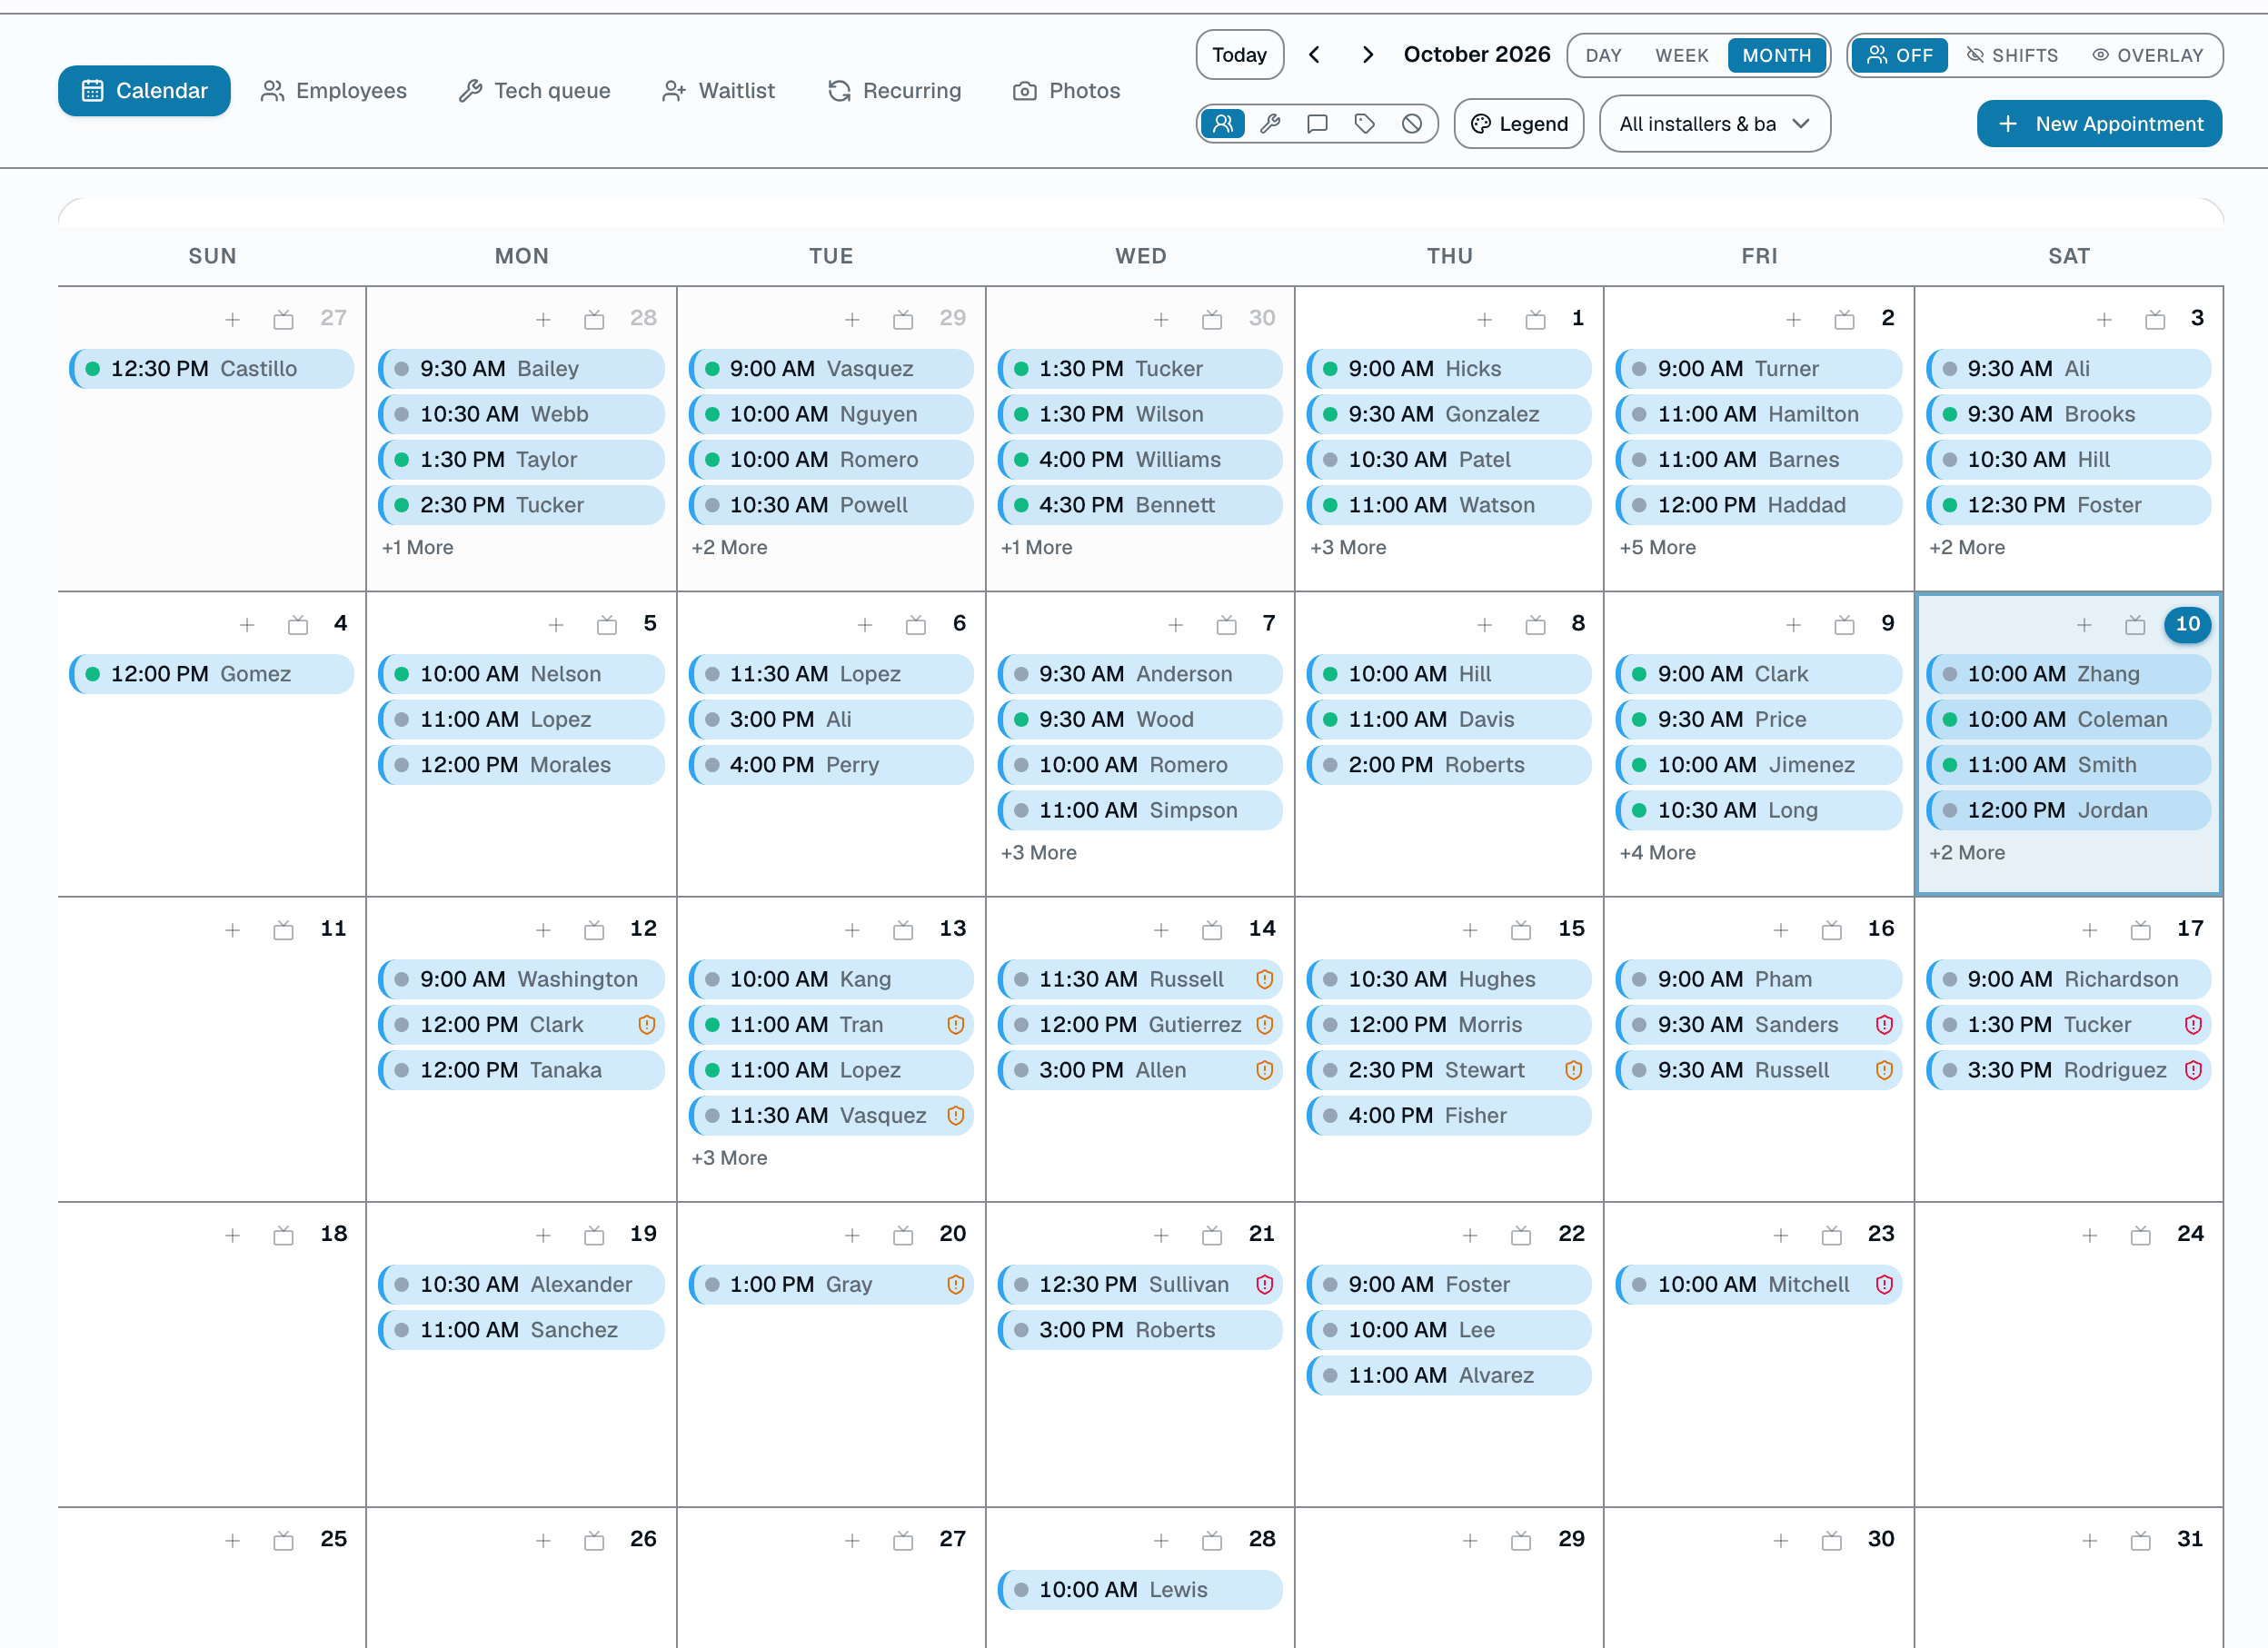Open the Waitlist tab
The width and height of the screenshot is (2268, 1648).
click(x=719, y=91)
